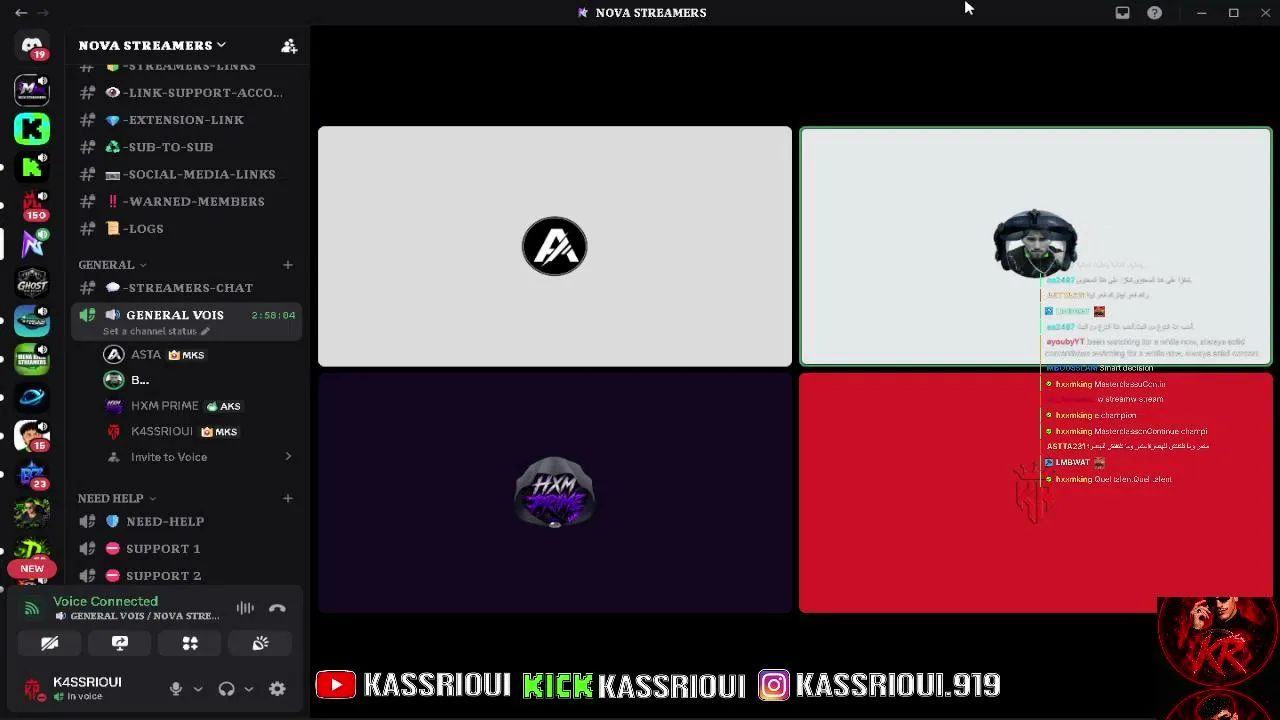Screen dimensions: 1280x720
Task: Open headphone output options arrow
Action: (248, 688)
